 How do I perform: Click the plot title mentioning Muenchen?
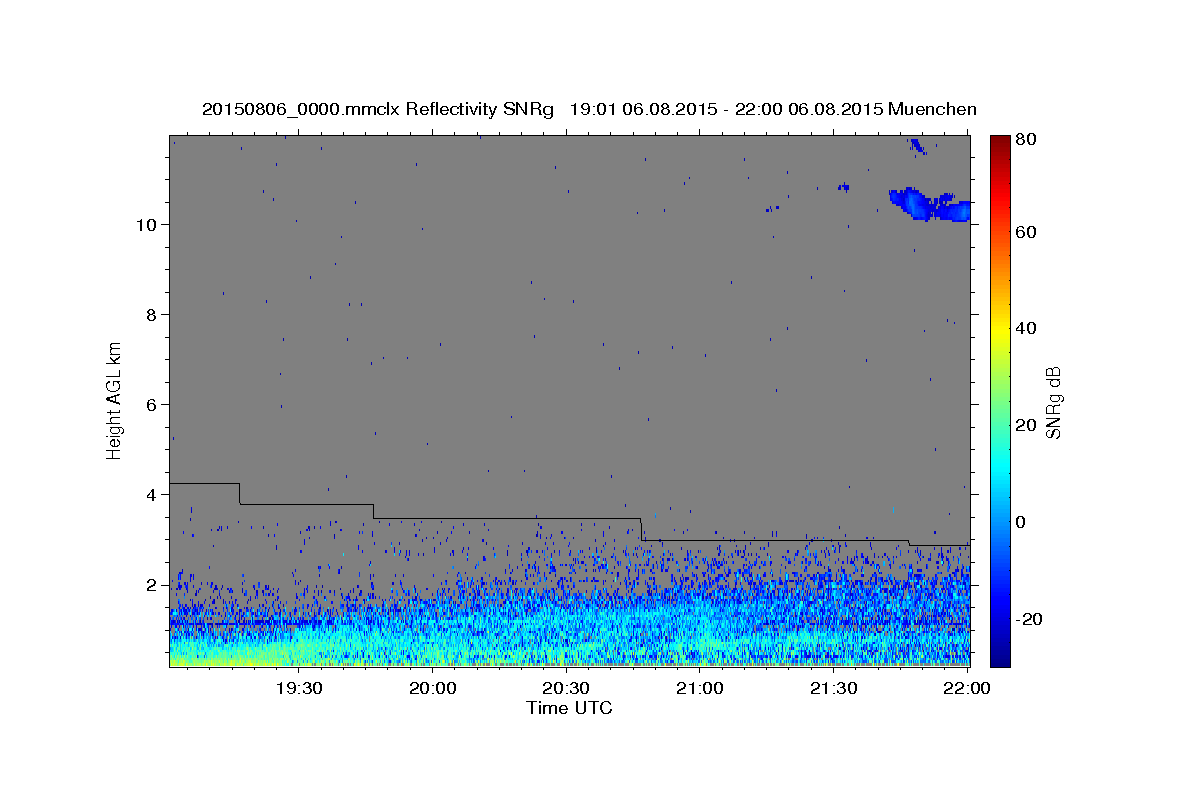[x=589, y=109]
